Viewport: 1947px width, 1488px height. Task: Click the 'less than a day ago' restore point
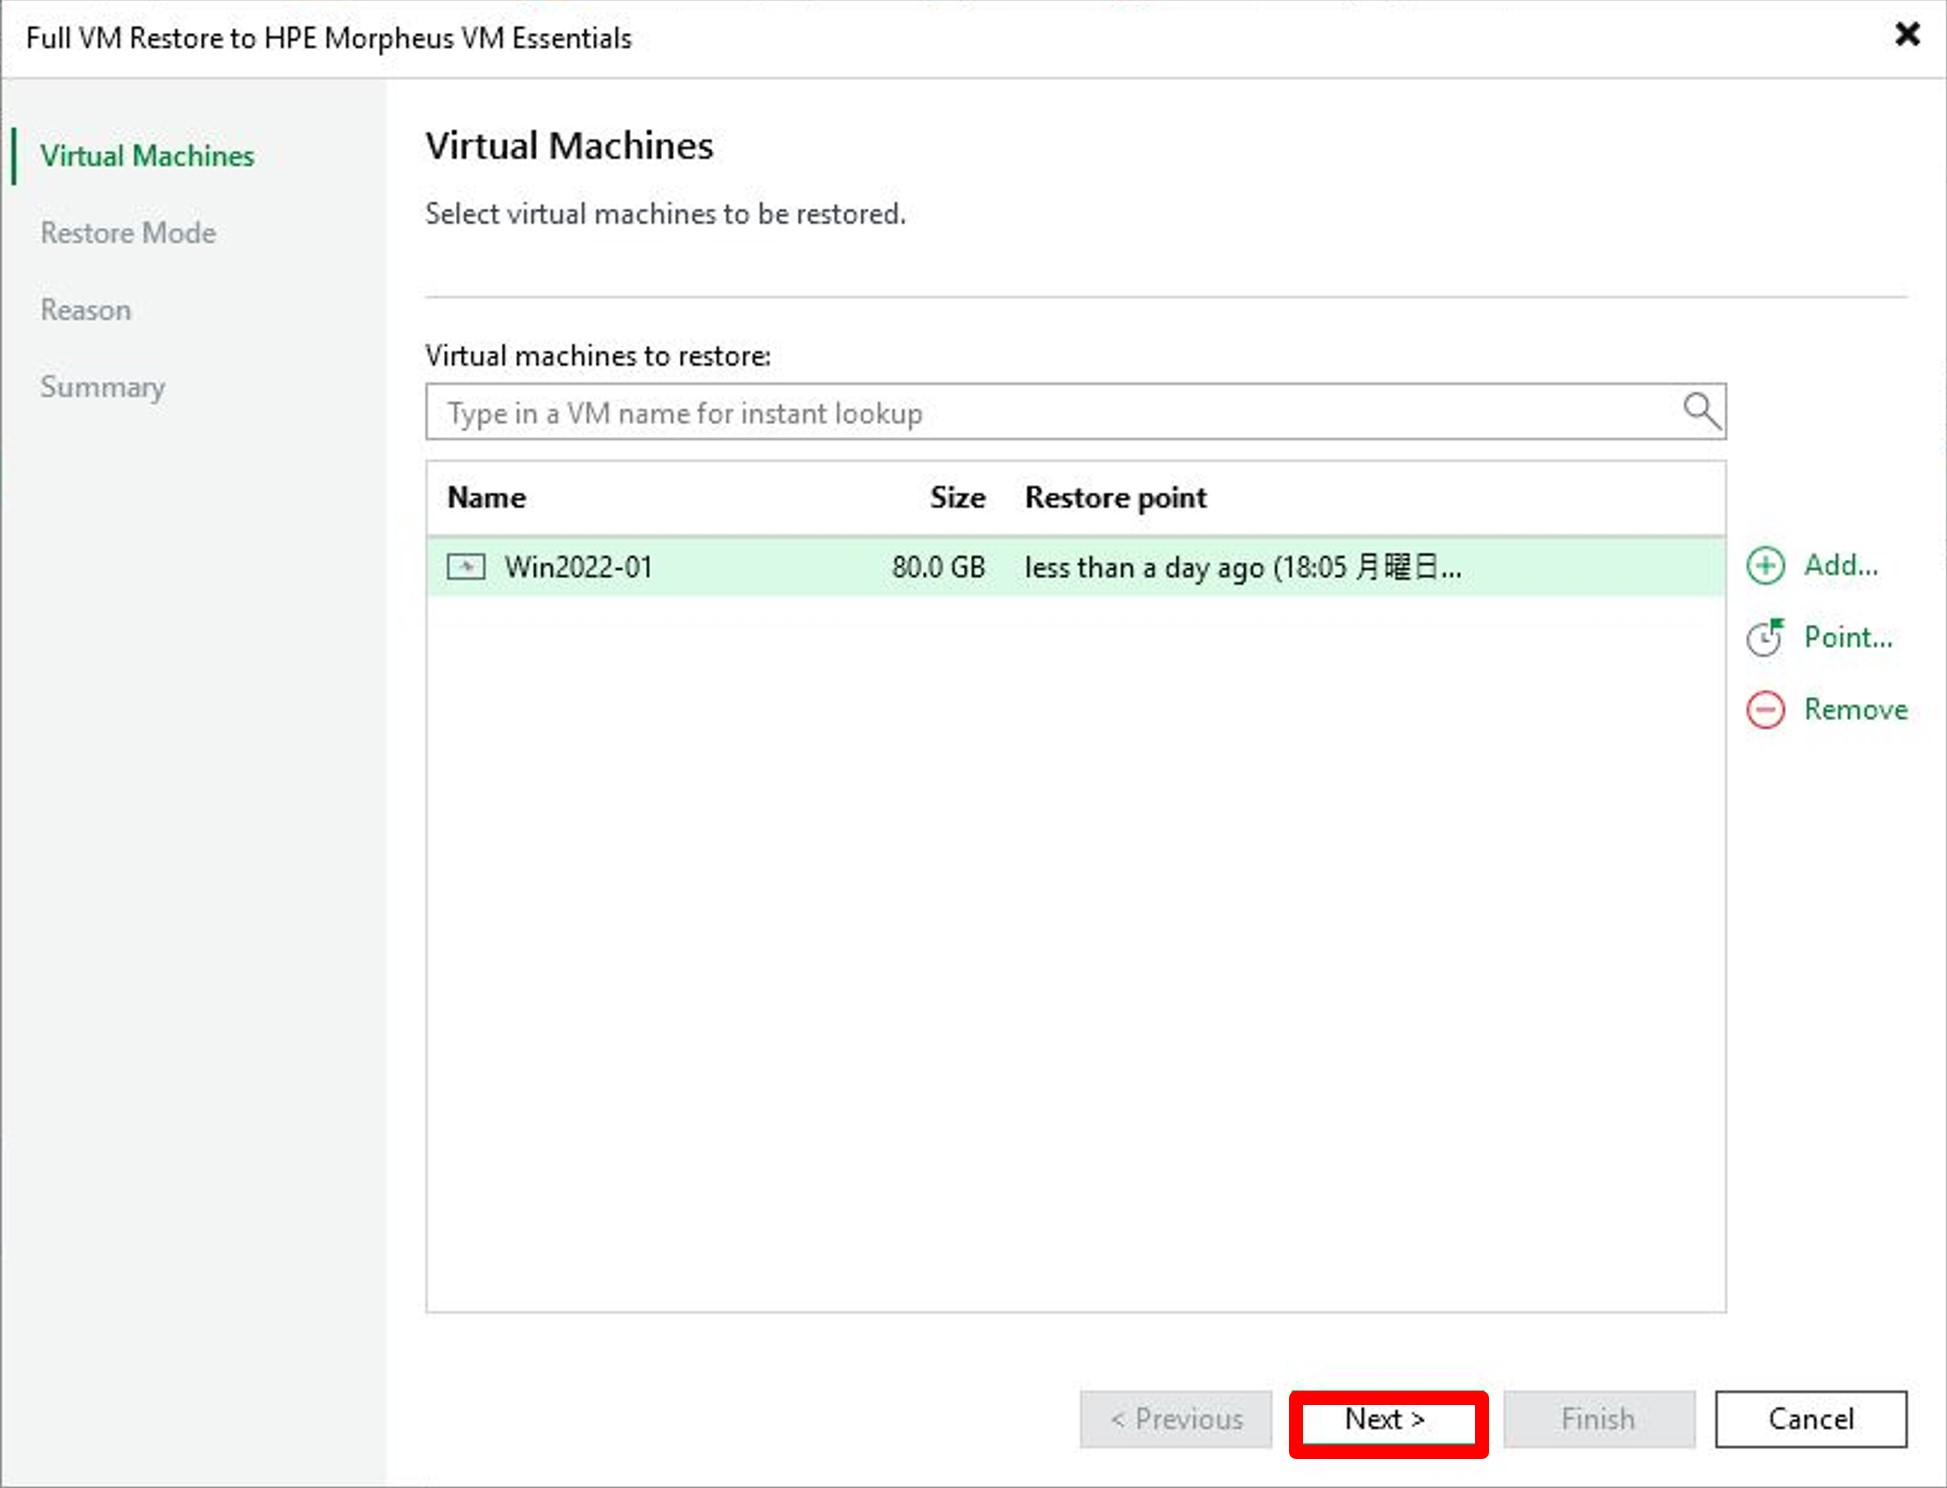[1243, 567]
